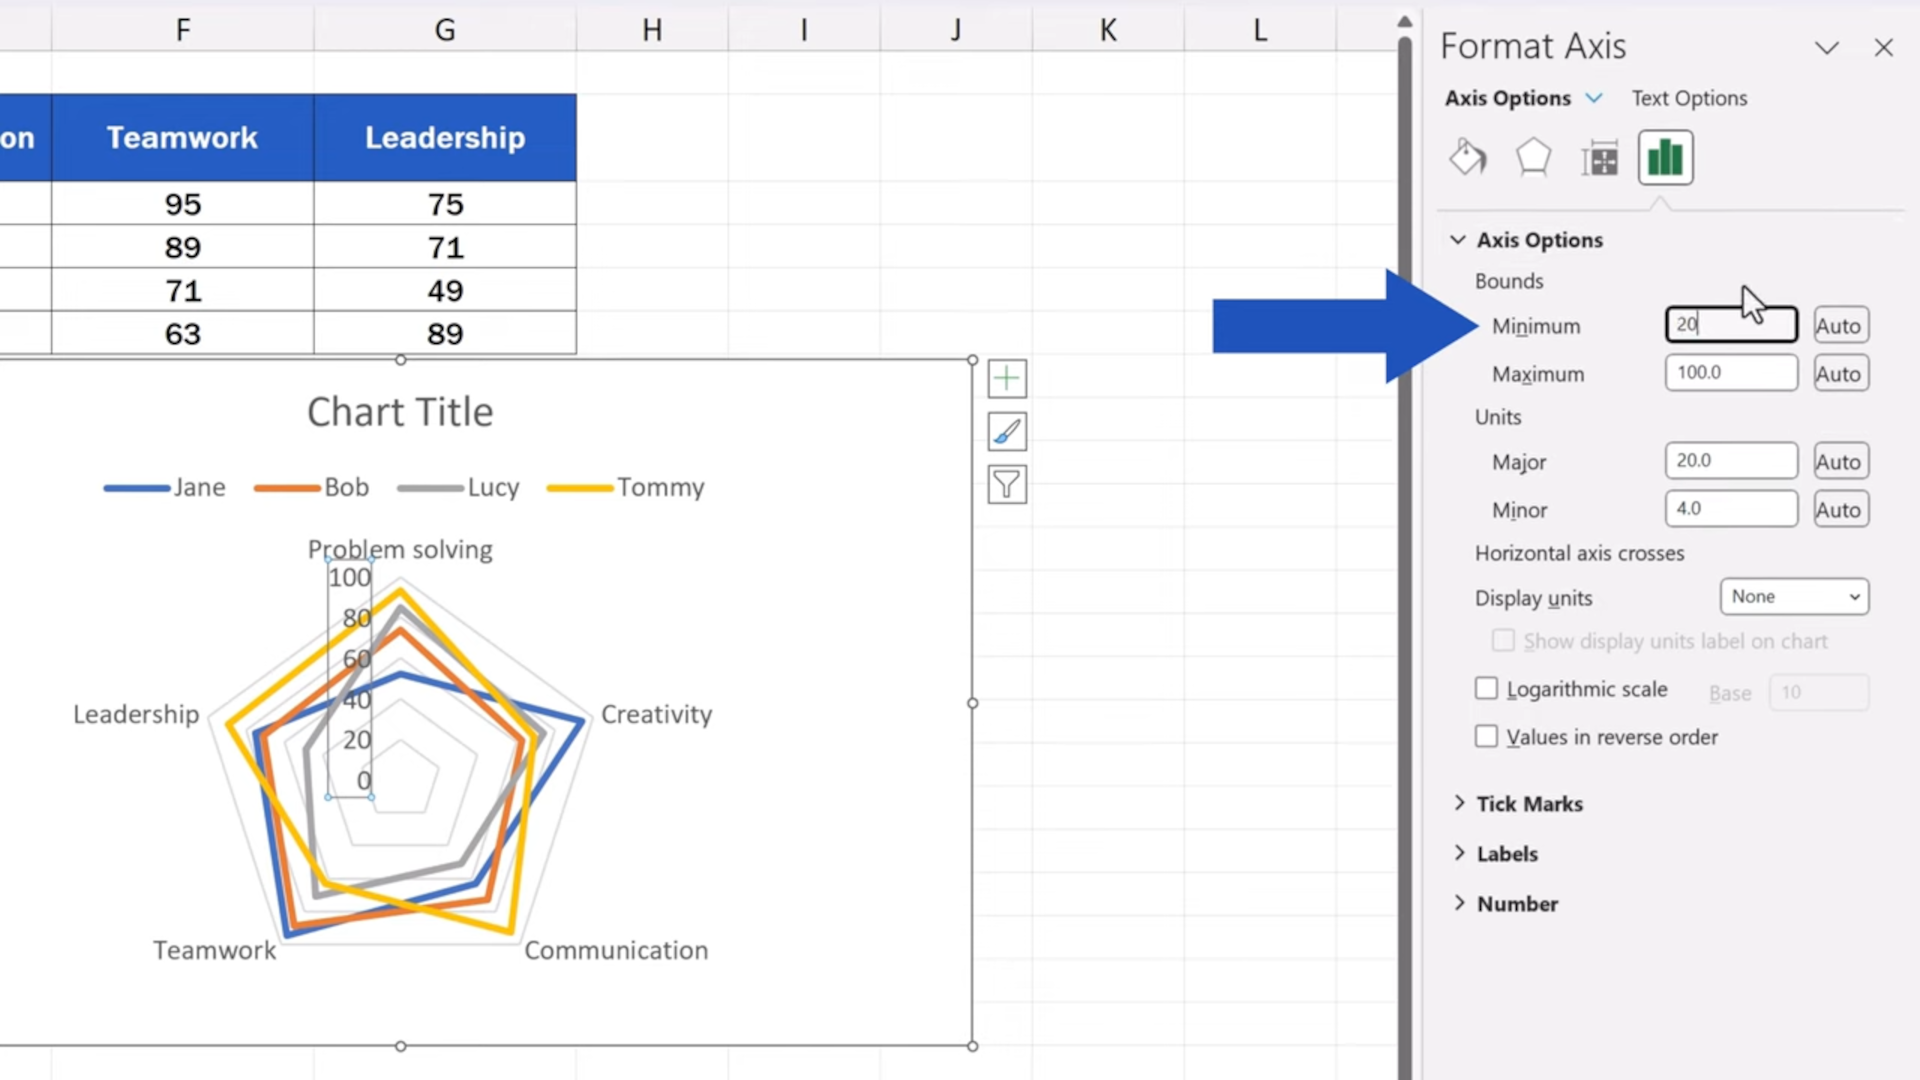This screenshot has height=1080, width=1920.
Task: Click Auto next to Maximum bound
Action: 1840,373
